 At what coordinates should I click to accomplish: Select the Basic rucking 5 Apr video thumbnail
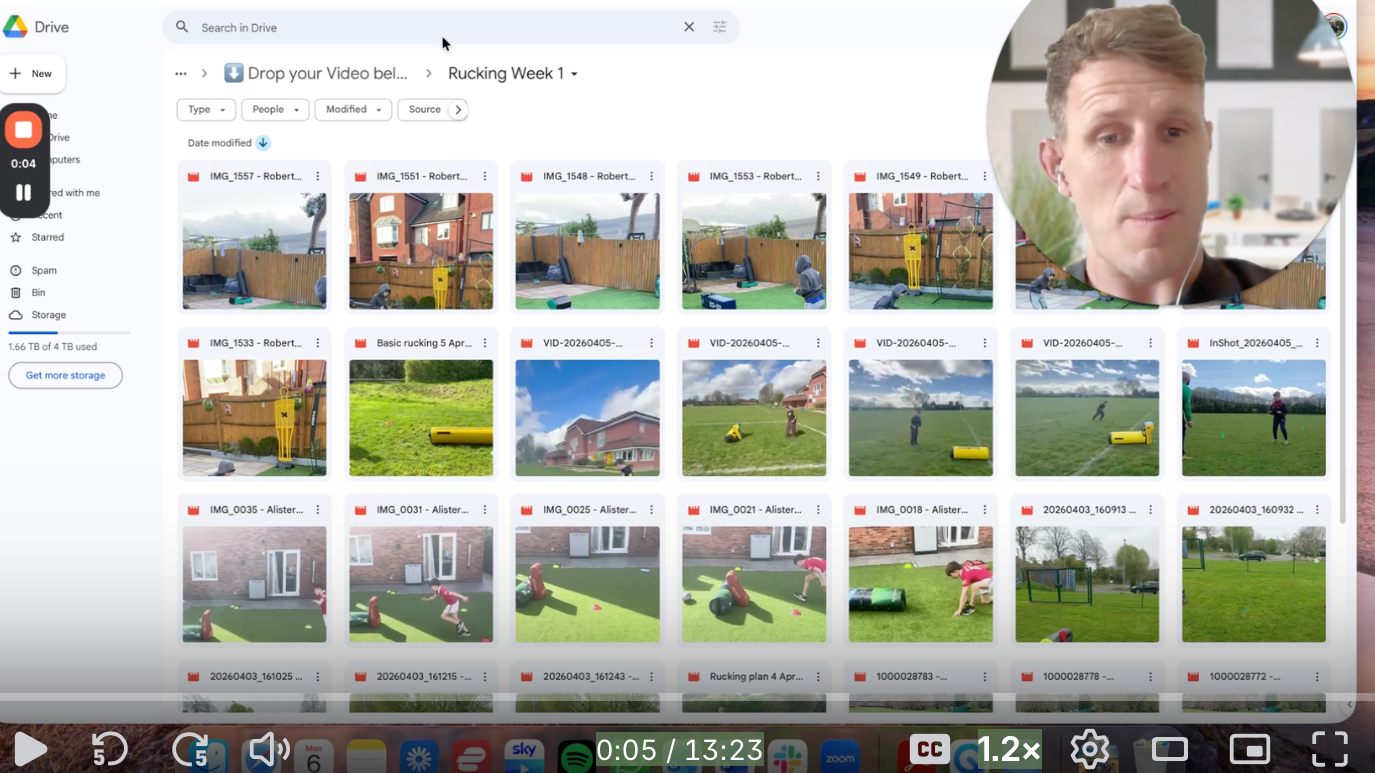point(421,418)
